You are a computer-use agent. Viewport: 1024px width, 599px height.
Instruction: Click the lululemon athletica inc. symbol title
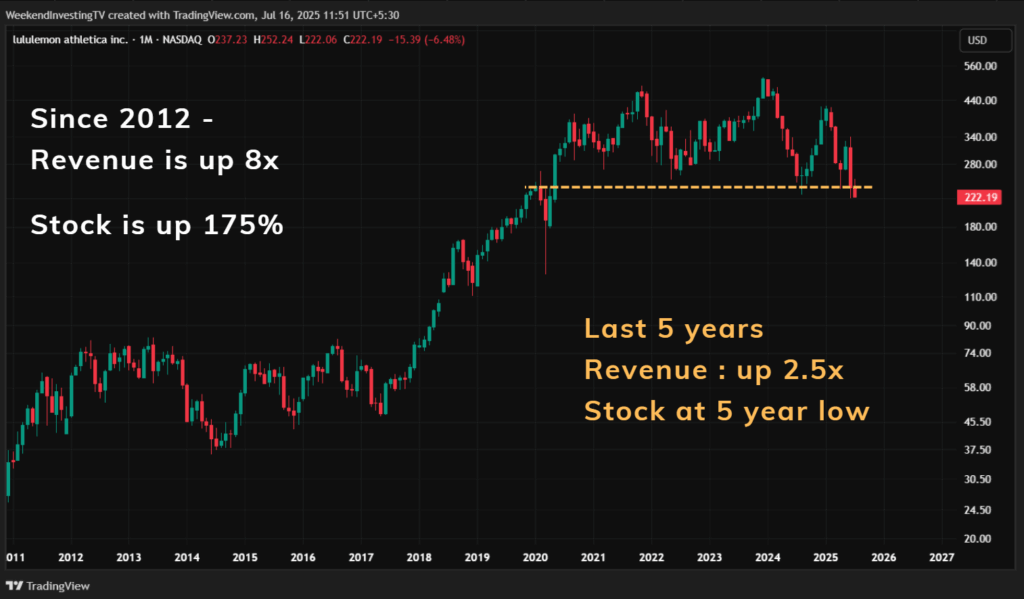70,40
